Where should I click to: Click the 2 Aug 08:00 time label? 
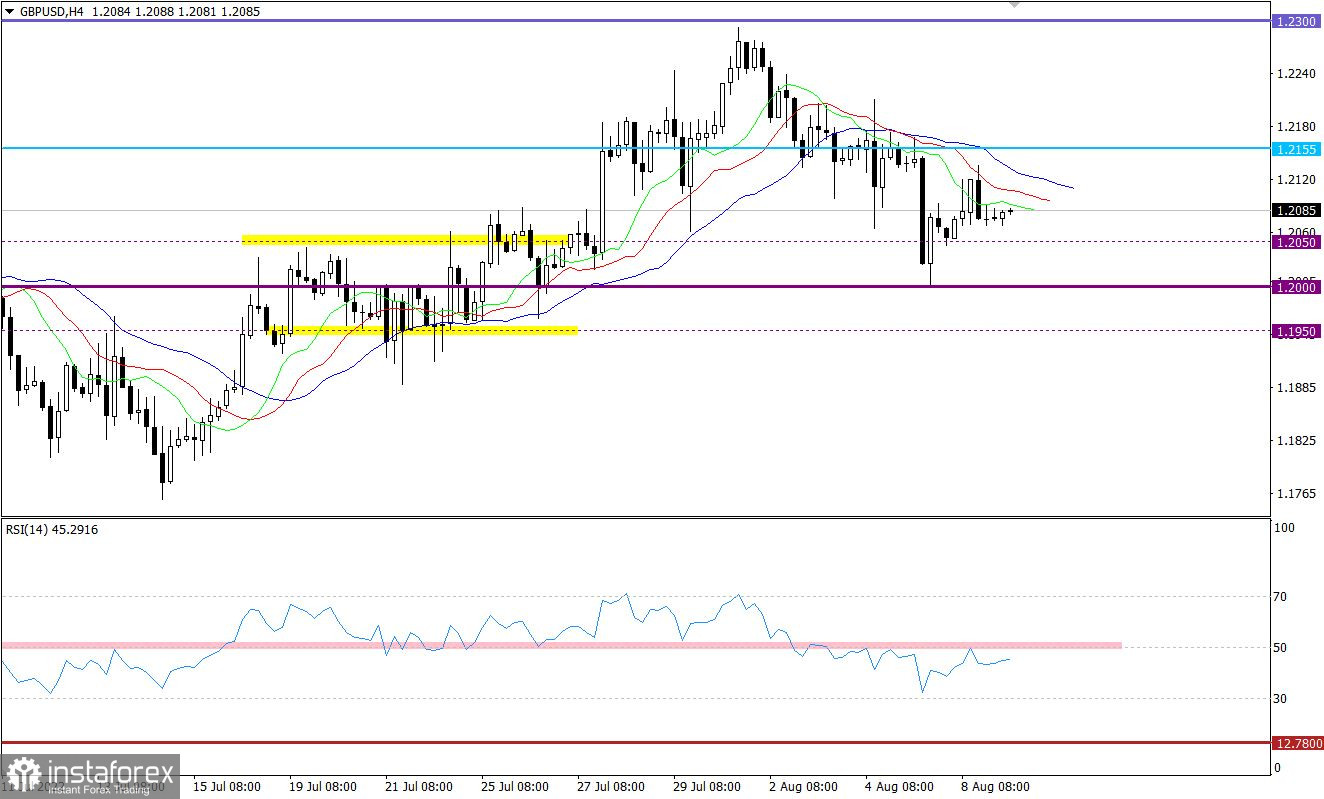coord(803,787)
